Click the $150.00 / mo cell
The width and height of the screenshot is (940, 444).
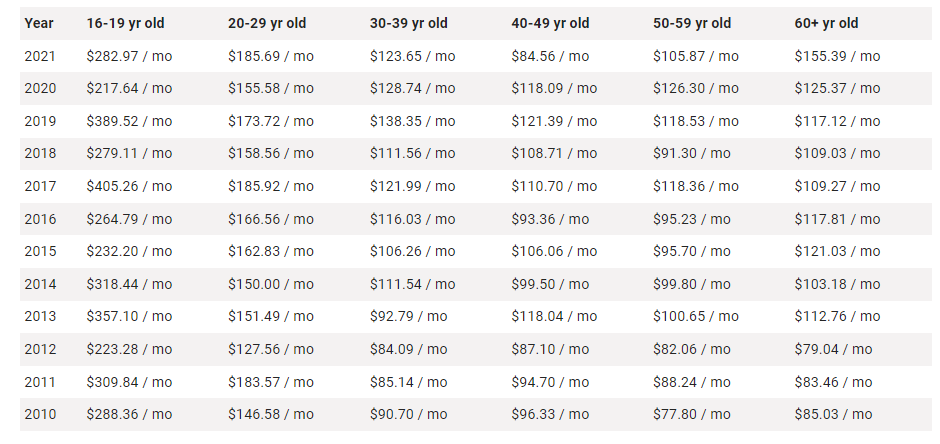270,284
